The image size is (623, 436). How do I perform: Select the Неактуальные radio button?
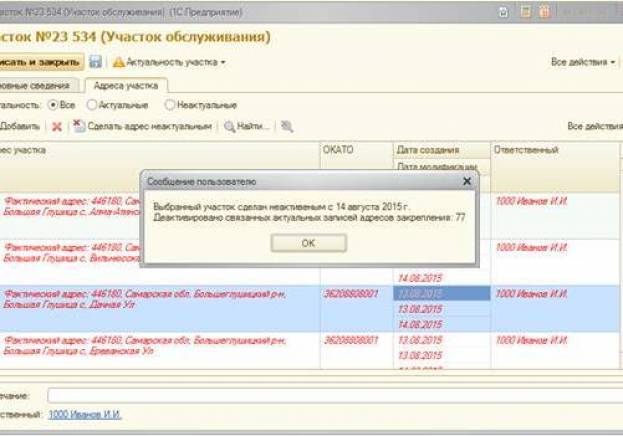click(x=170, y=105)
